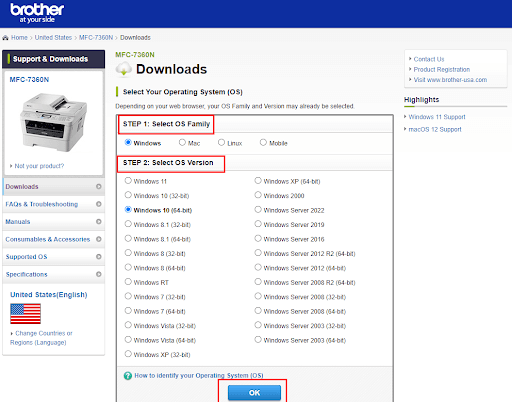This screenshot has height=402, width=512.
Task: Select Windows Server 2008 (32-bit) option
Action: (x=258, y=296)
